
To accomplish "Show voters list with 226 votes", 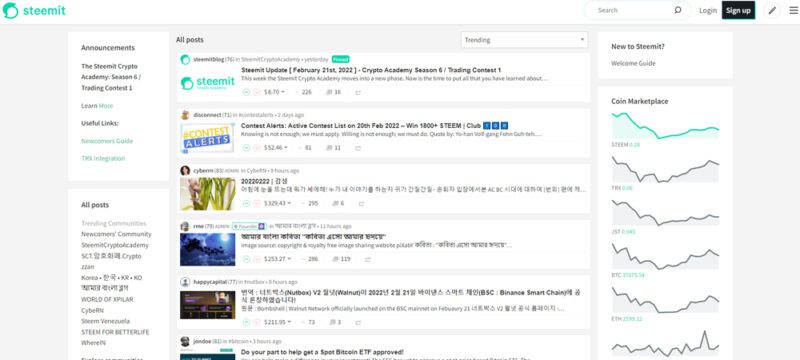I will 305,92.
